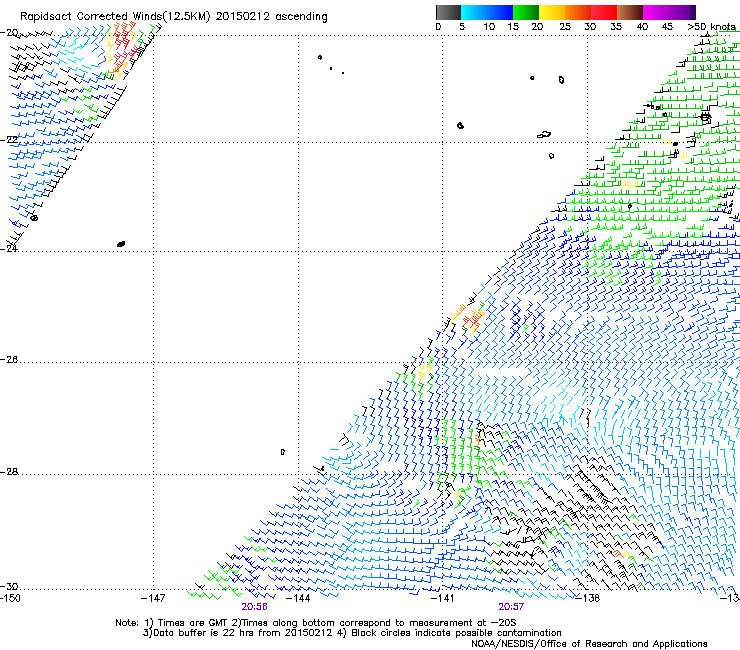Click the red-orange wind barb cluster near -25, -141
This screenshot has height=650, width=740.
[472, 319]
